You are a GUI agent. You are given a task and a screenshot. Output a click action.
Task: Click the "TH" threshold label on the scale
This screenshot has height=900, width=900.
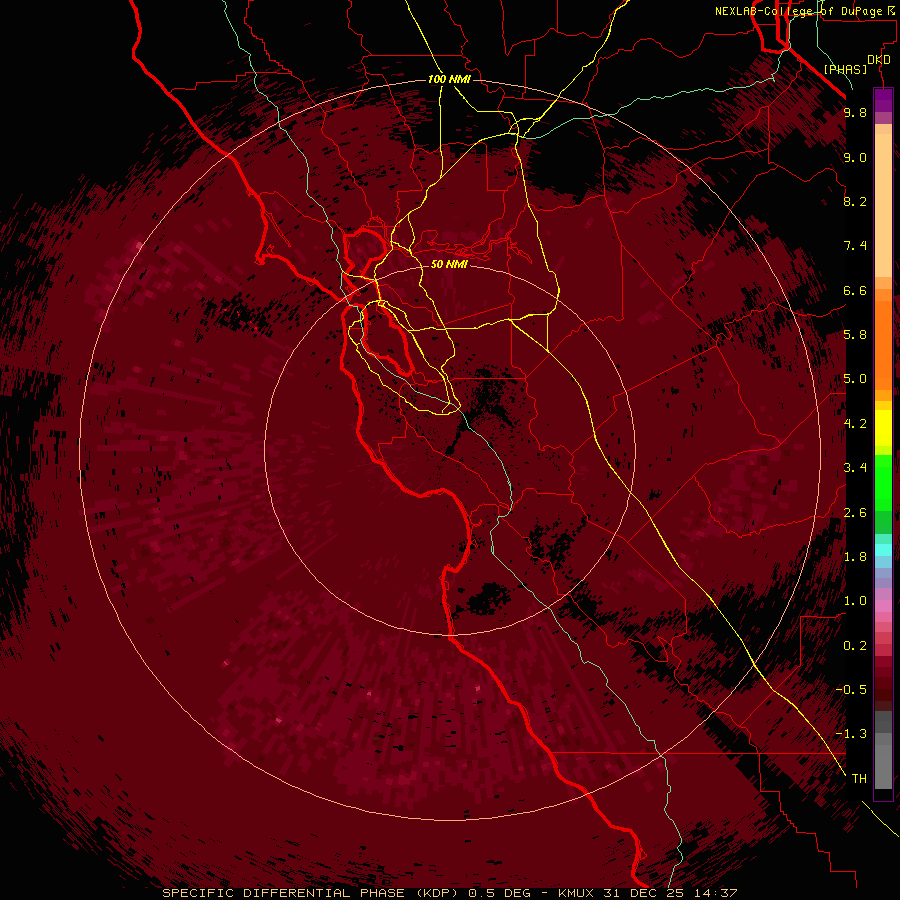[859, 779]
